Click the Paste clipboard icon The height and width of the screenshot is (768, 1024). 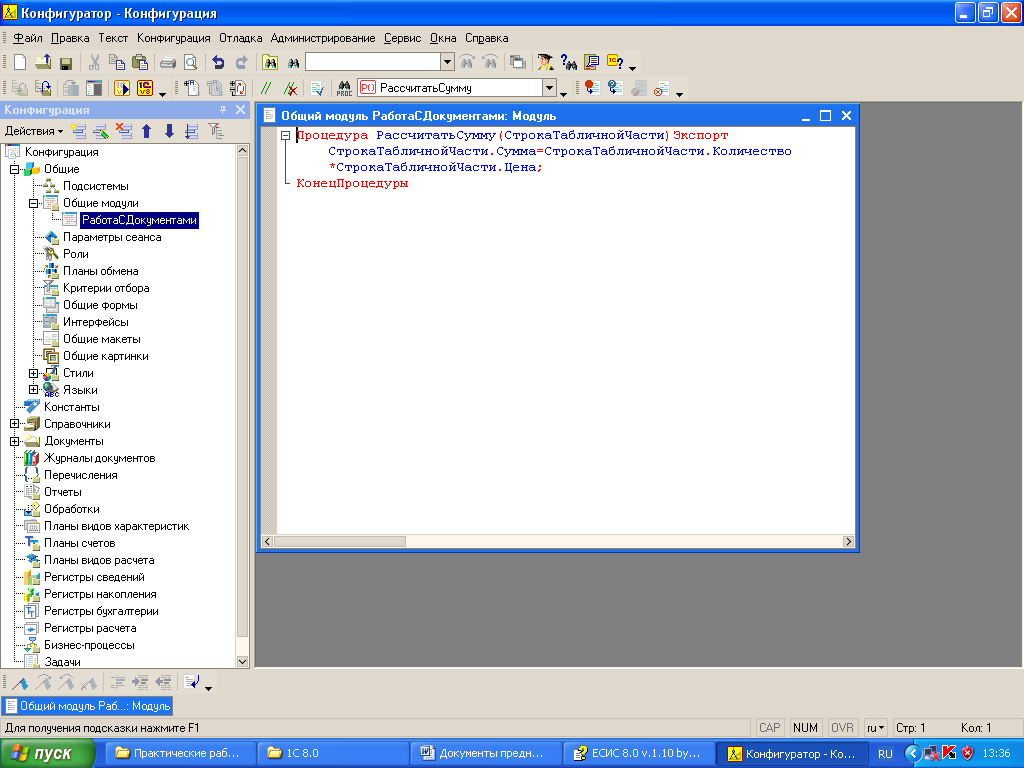[x=140, y=62]
